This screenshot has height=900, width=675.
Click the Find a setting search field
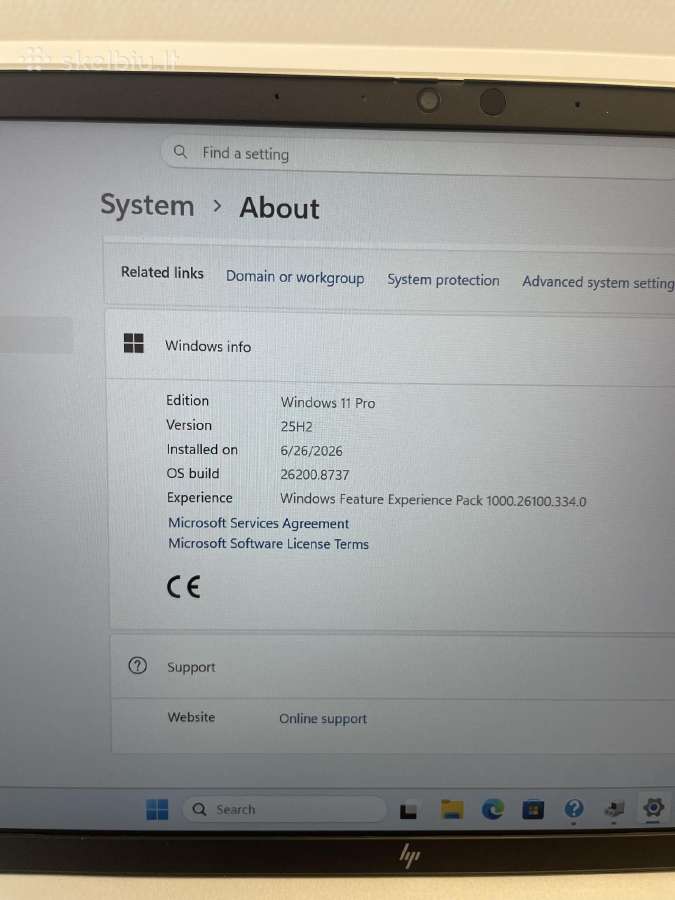click(x=418, y=155)
